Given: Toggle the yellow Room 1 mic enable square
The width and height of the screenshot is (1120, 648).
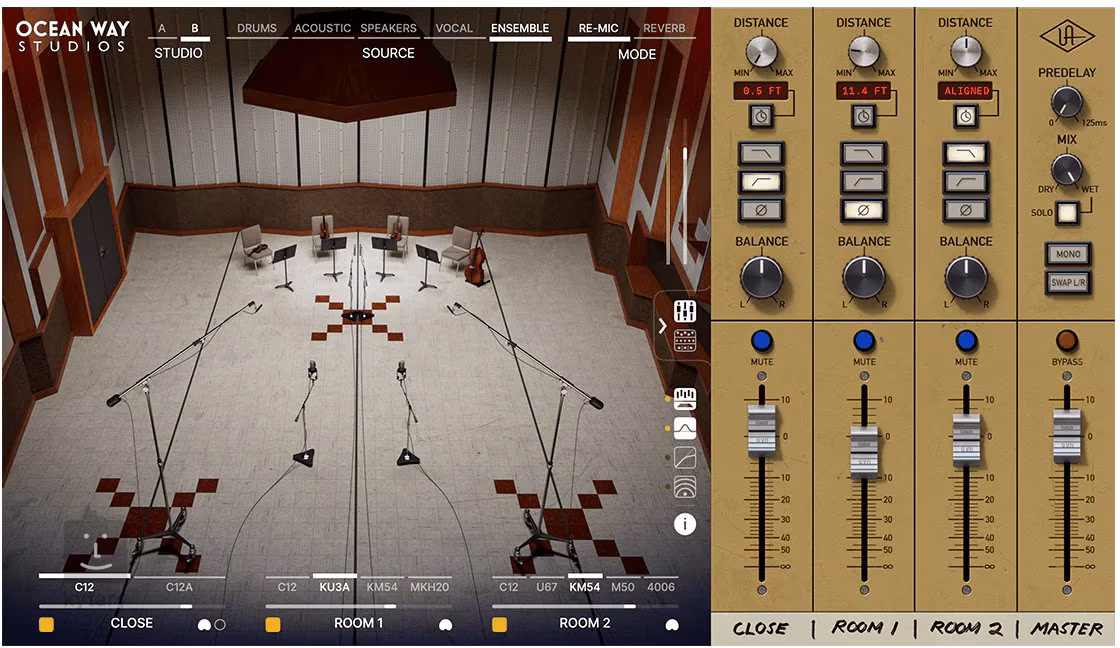Looking at the screenshot, I should click(x=272, y=624).
